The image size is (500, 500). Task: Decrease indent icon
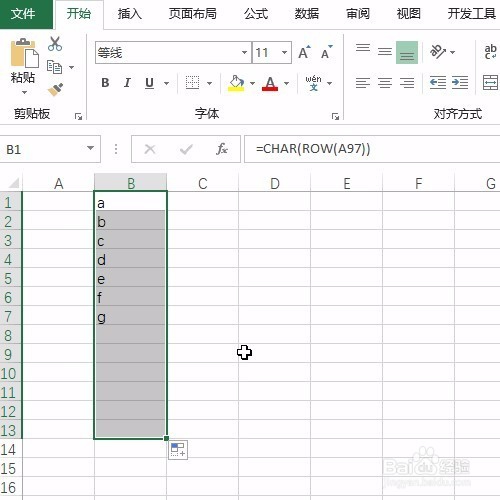click(x=438, y=82)
